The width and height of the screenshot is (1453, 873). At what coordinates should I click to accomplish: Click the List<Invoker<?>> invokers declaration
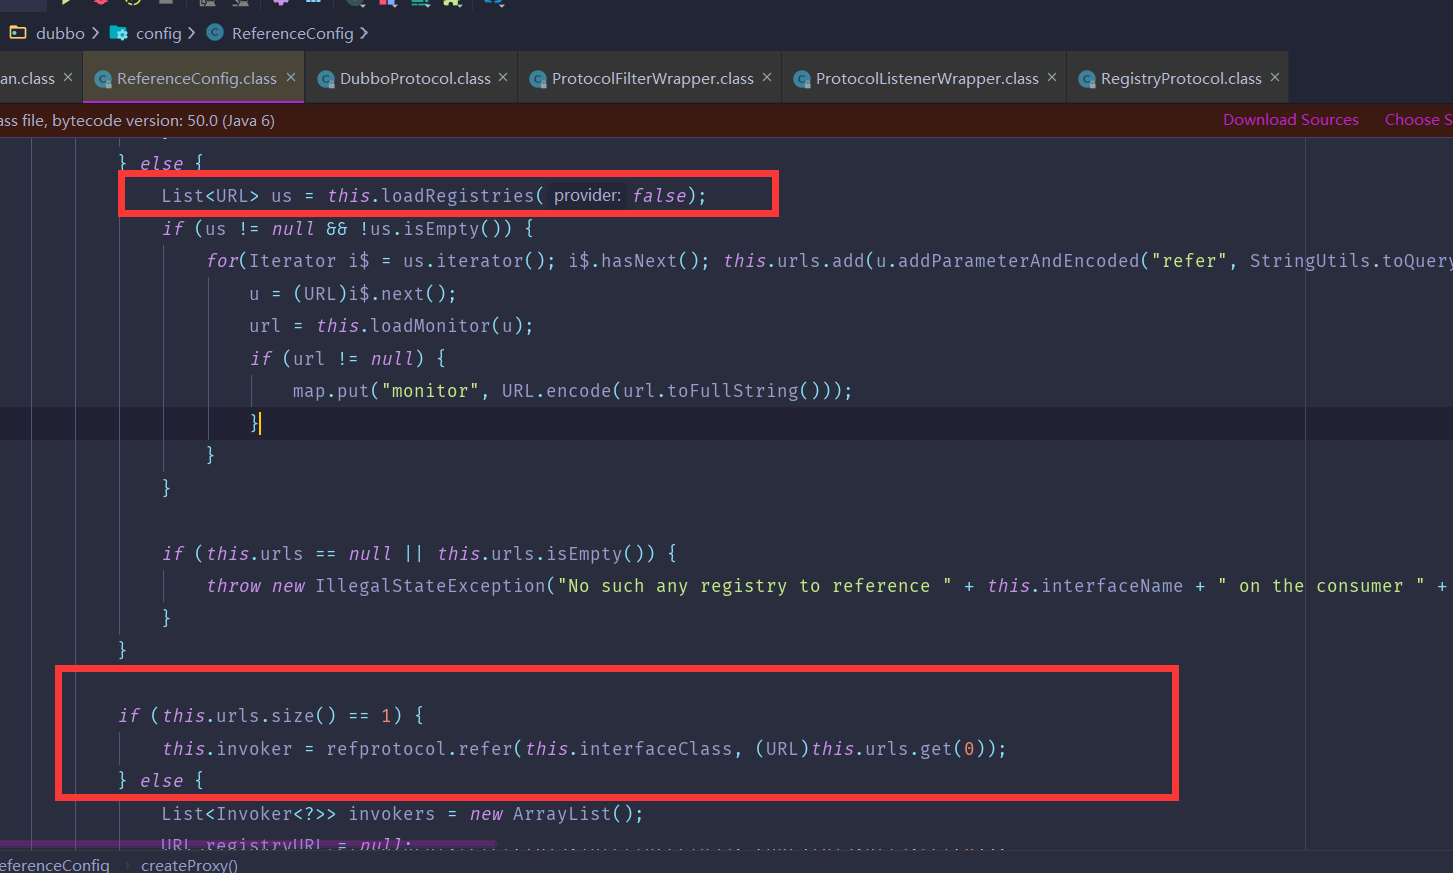click(x=298, y=814)
